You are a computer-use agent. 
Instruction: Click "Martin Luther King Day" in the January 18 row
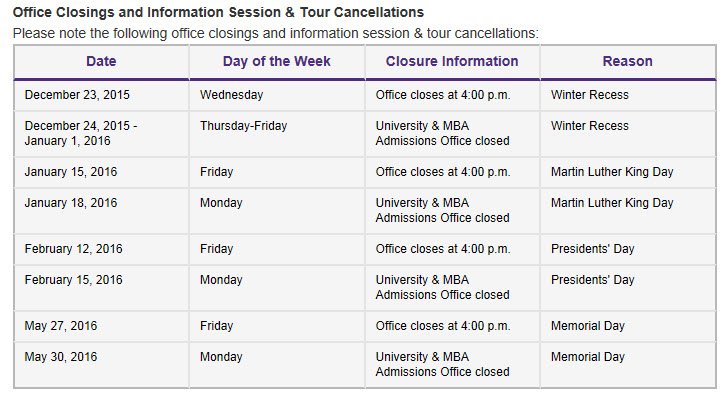pyautogui.click(x=612, y=203)
